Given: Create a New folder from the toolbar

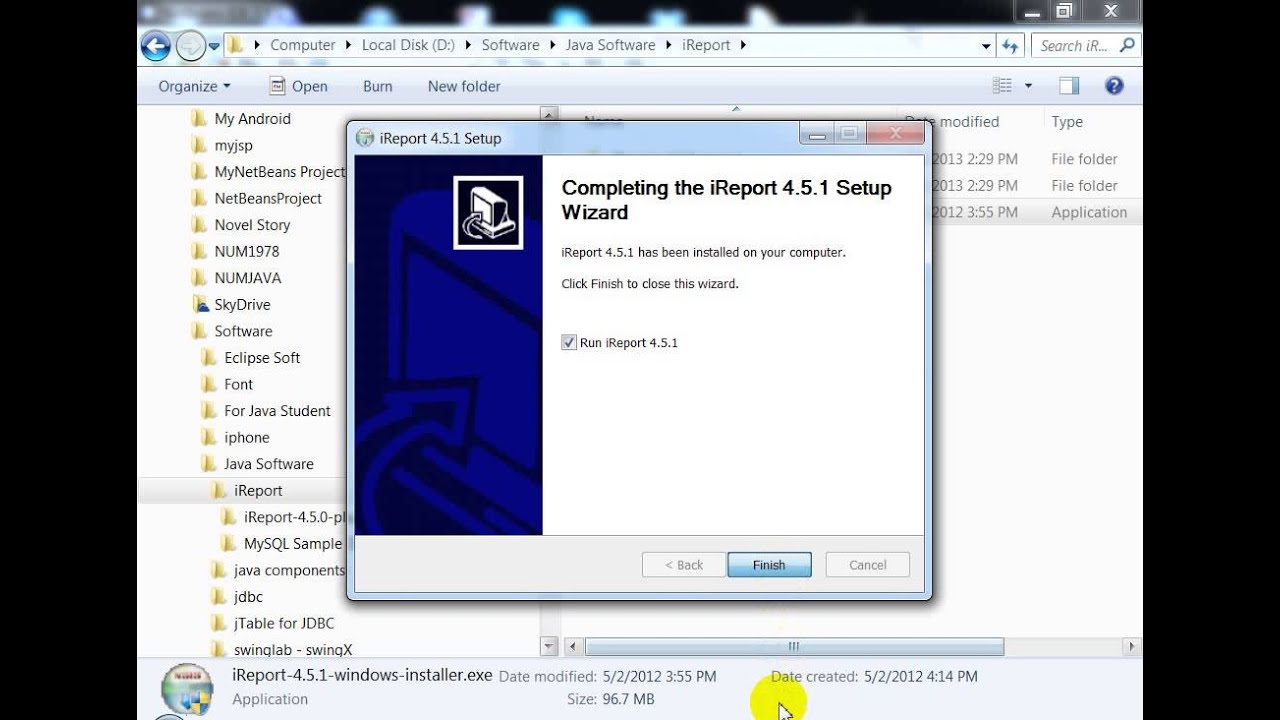Looking at the screenshot, I should click(x=464, y=86).
